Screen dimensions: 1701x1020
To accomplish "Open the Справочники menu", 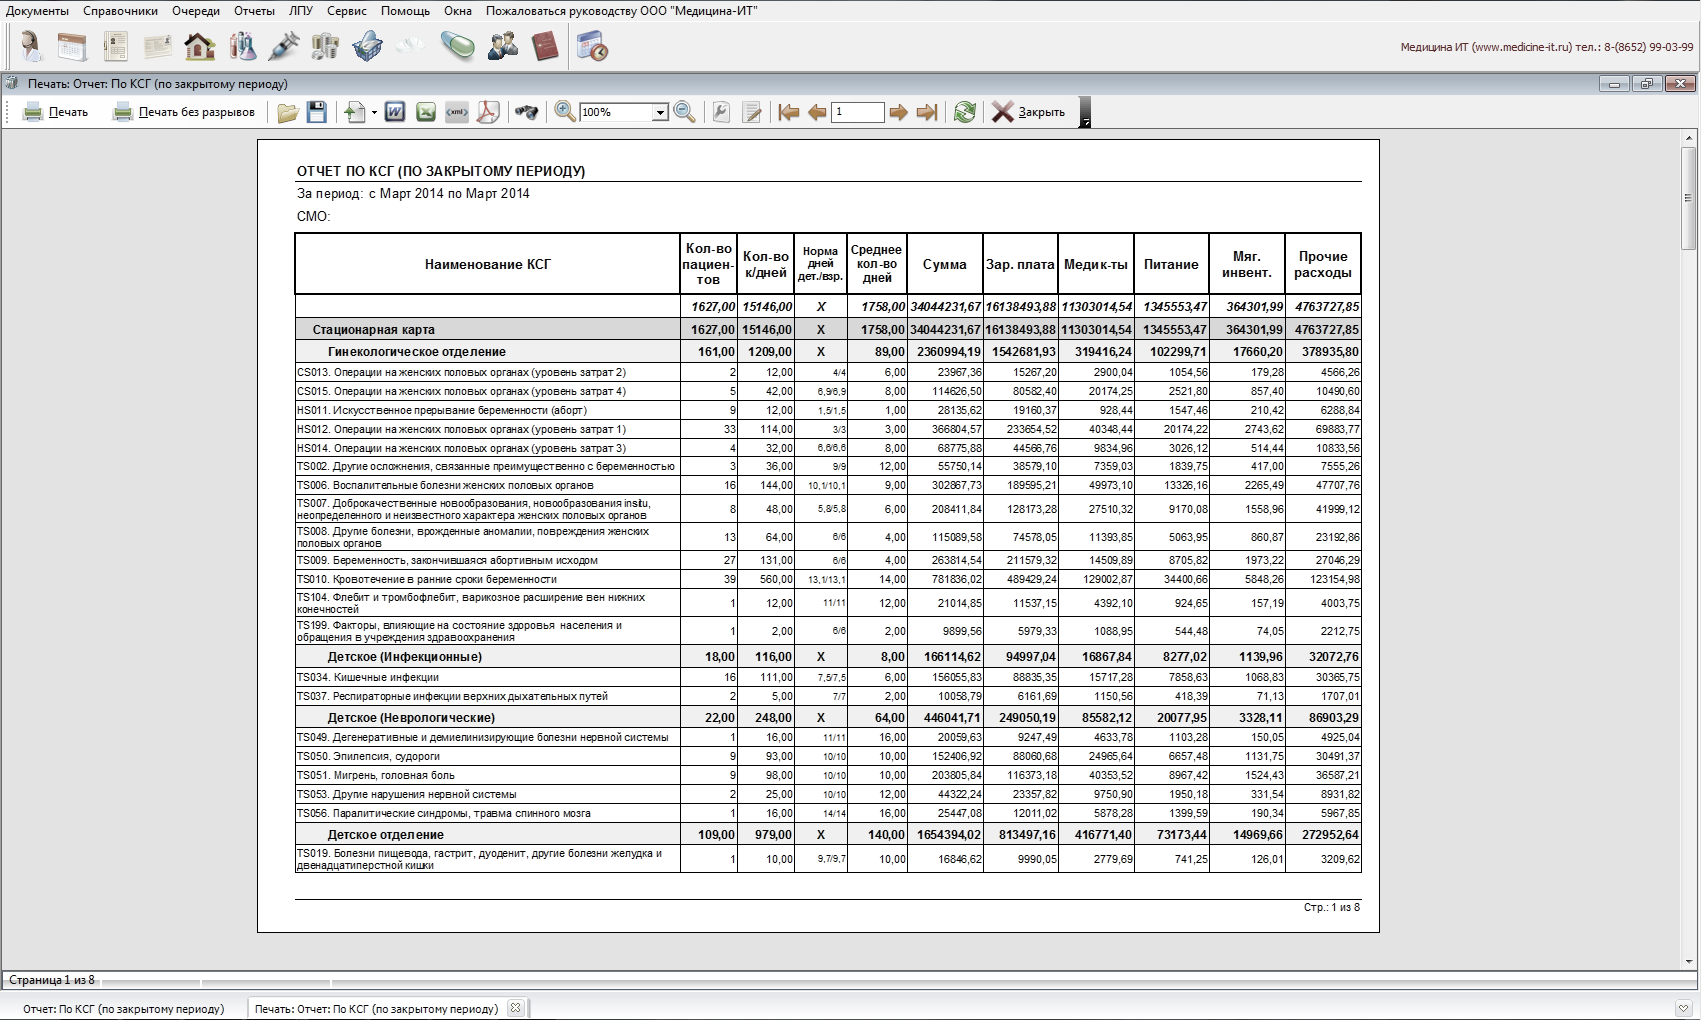I will (x=121, y=11).
